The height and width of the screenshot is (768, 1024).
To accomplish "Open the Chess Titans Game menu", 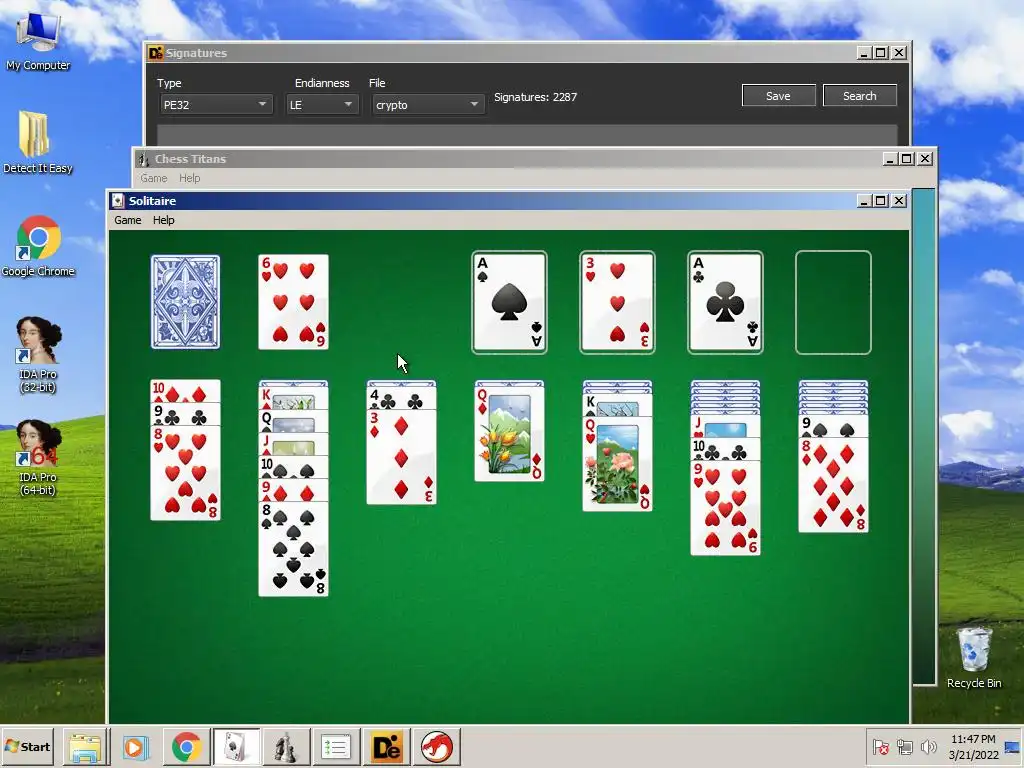I will (153, 178).
